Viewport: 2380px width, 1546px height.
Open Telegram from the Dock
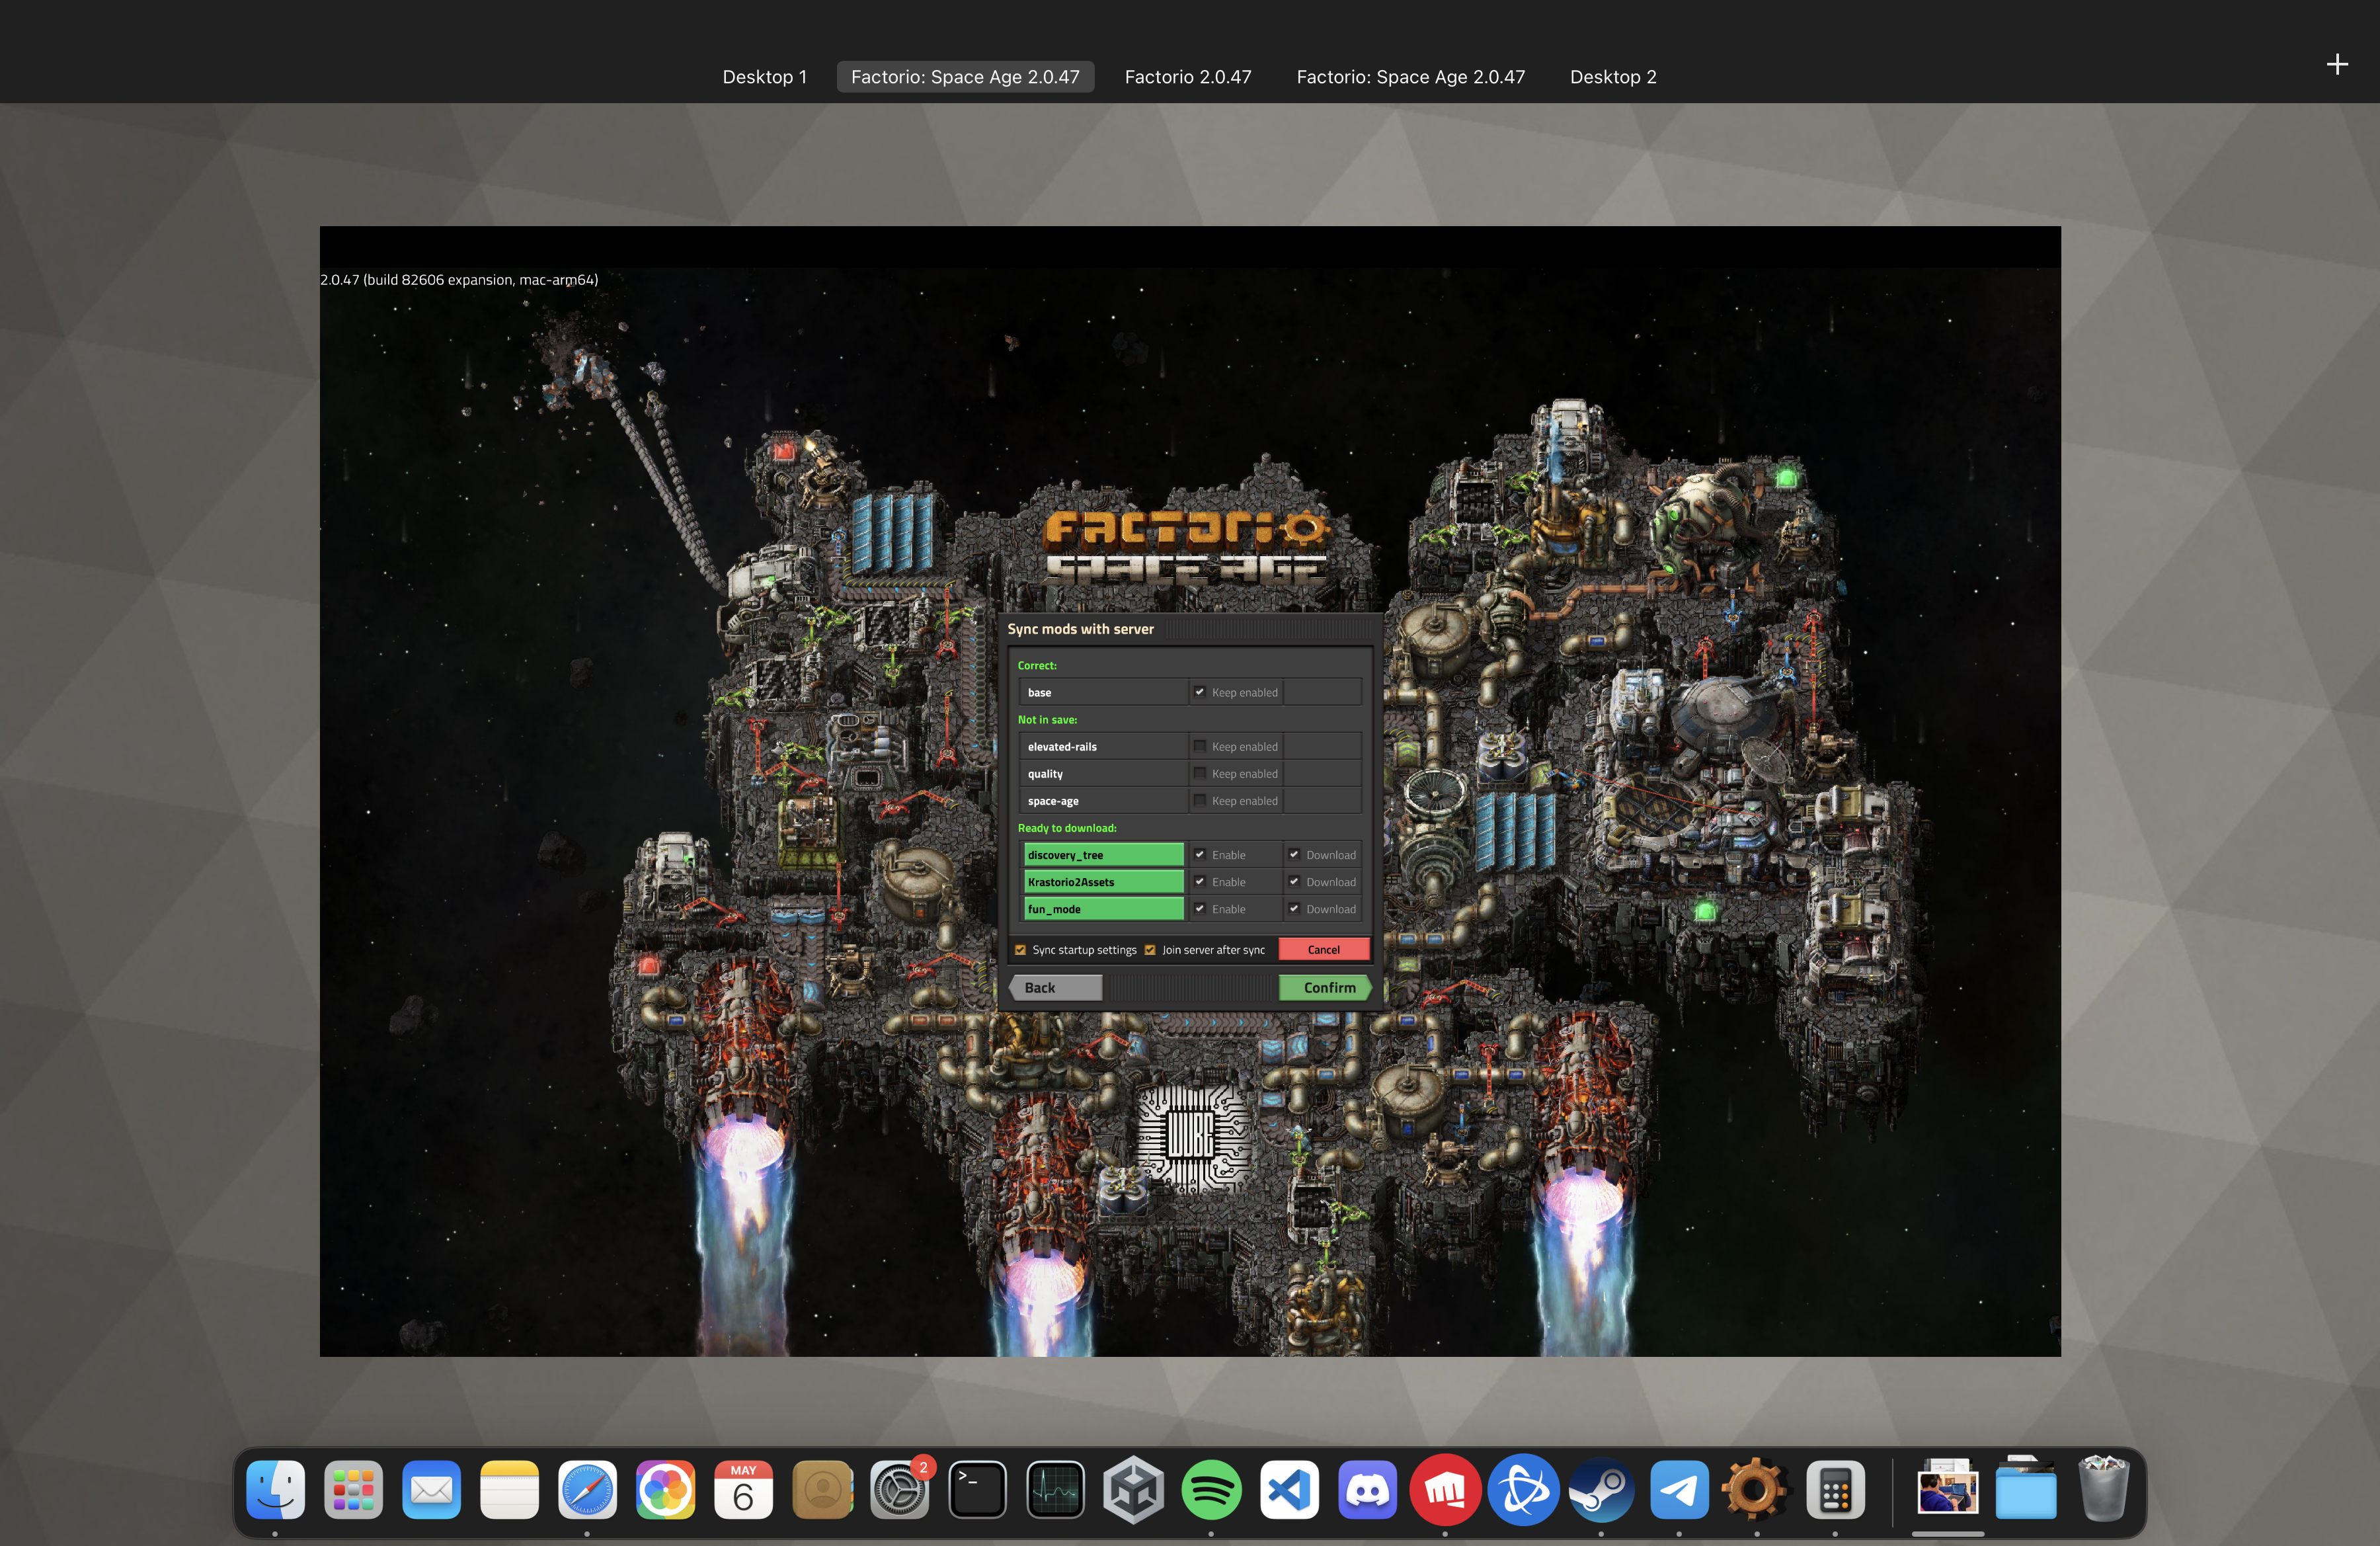tap(1679, 1489)
